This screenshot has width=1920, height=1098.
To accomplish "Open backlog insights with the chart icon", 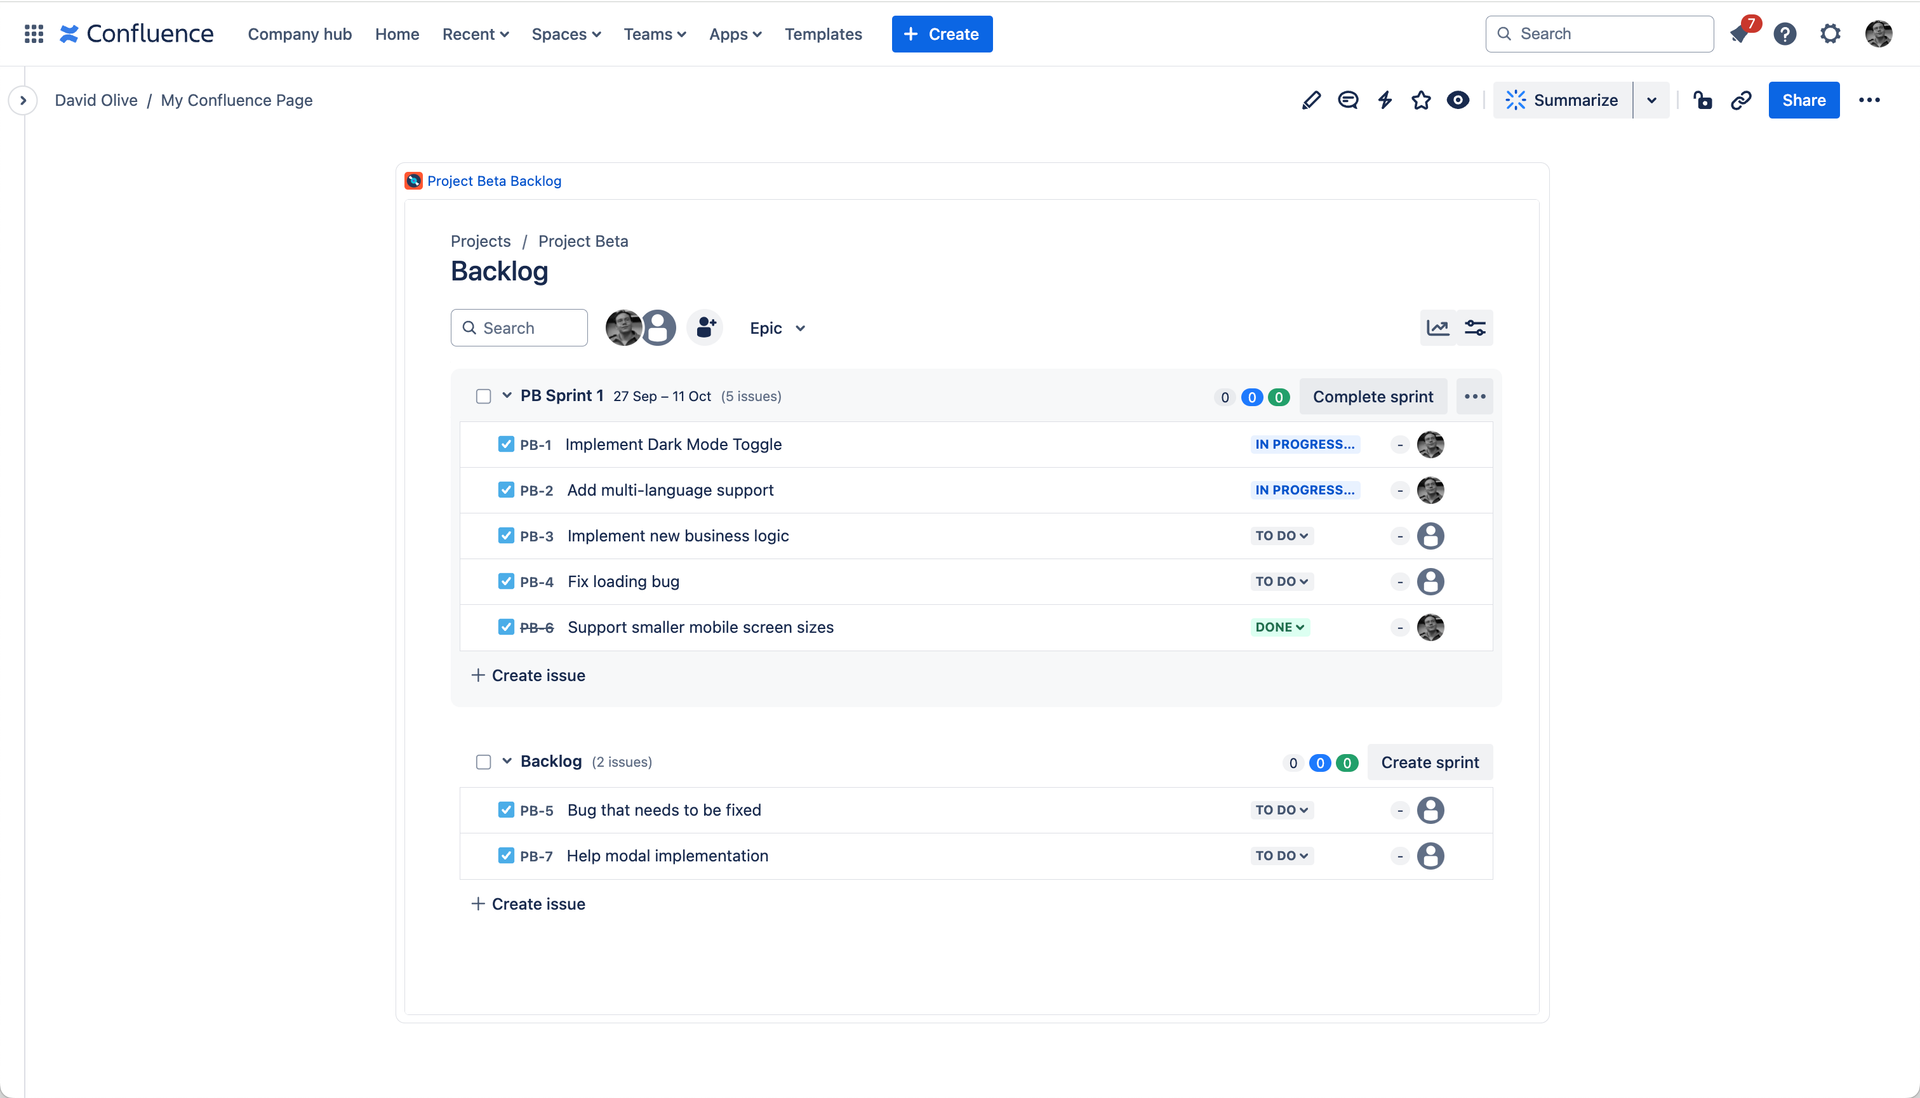I will 1438,327.
